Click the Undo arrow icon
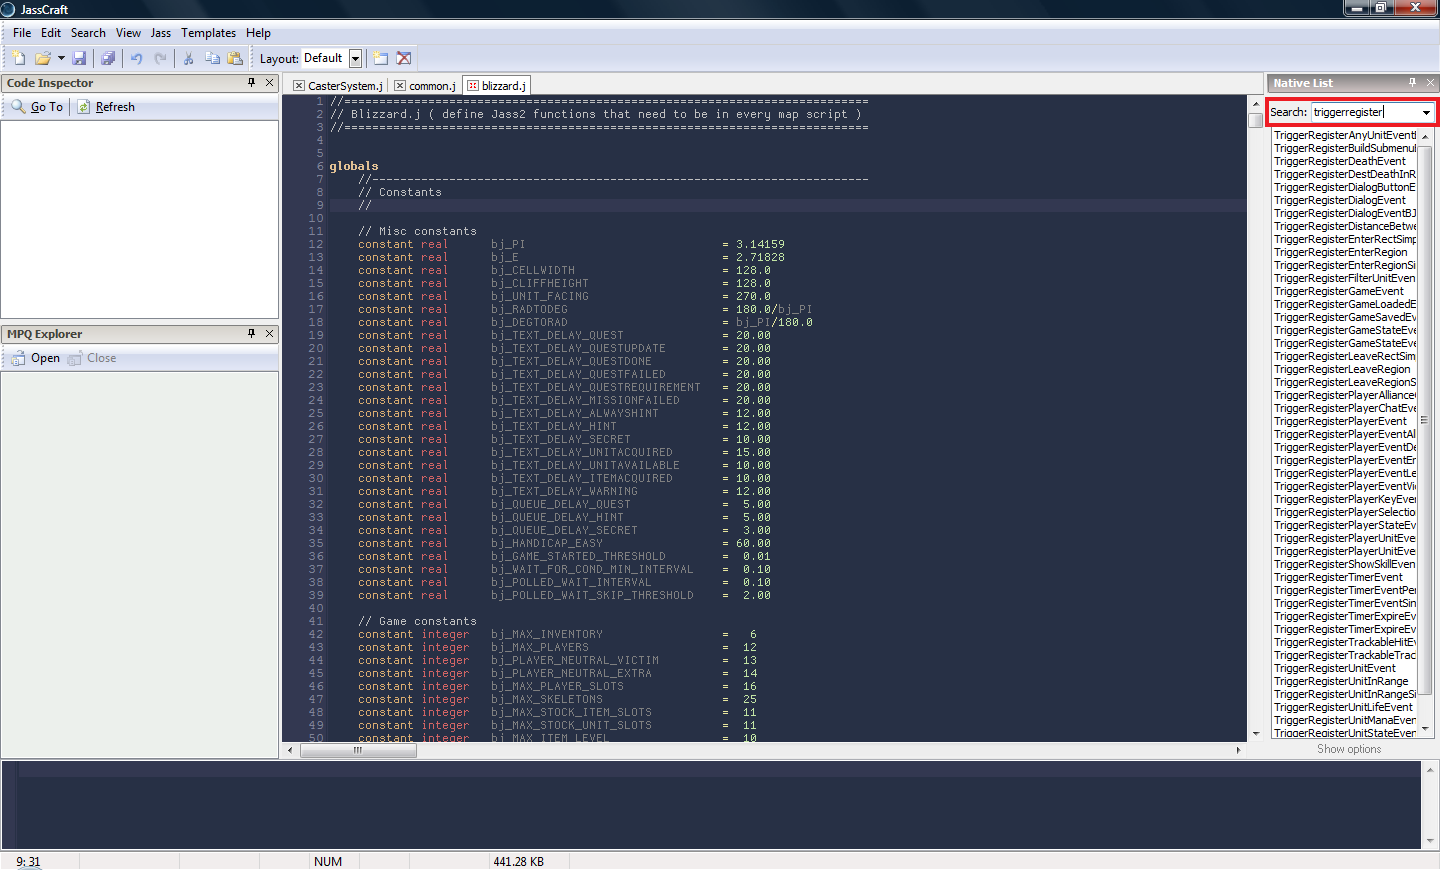The height and width of the screenshot is (870, 1441). click(x=137, y=59)
